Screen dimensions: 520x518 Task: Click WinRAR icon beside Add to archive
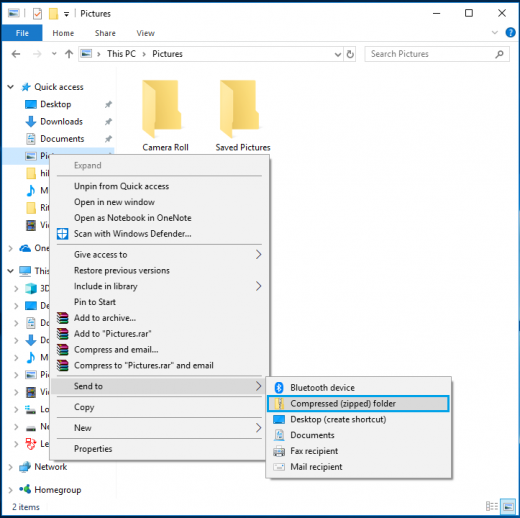[63, 318]
